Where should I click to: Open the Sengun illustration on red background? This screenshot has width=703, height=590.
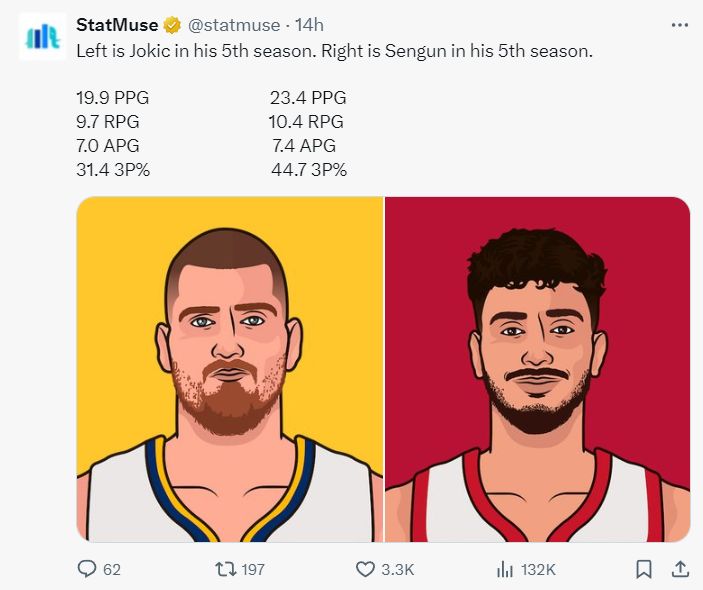click(x=537, y=369)
